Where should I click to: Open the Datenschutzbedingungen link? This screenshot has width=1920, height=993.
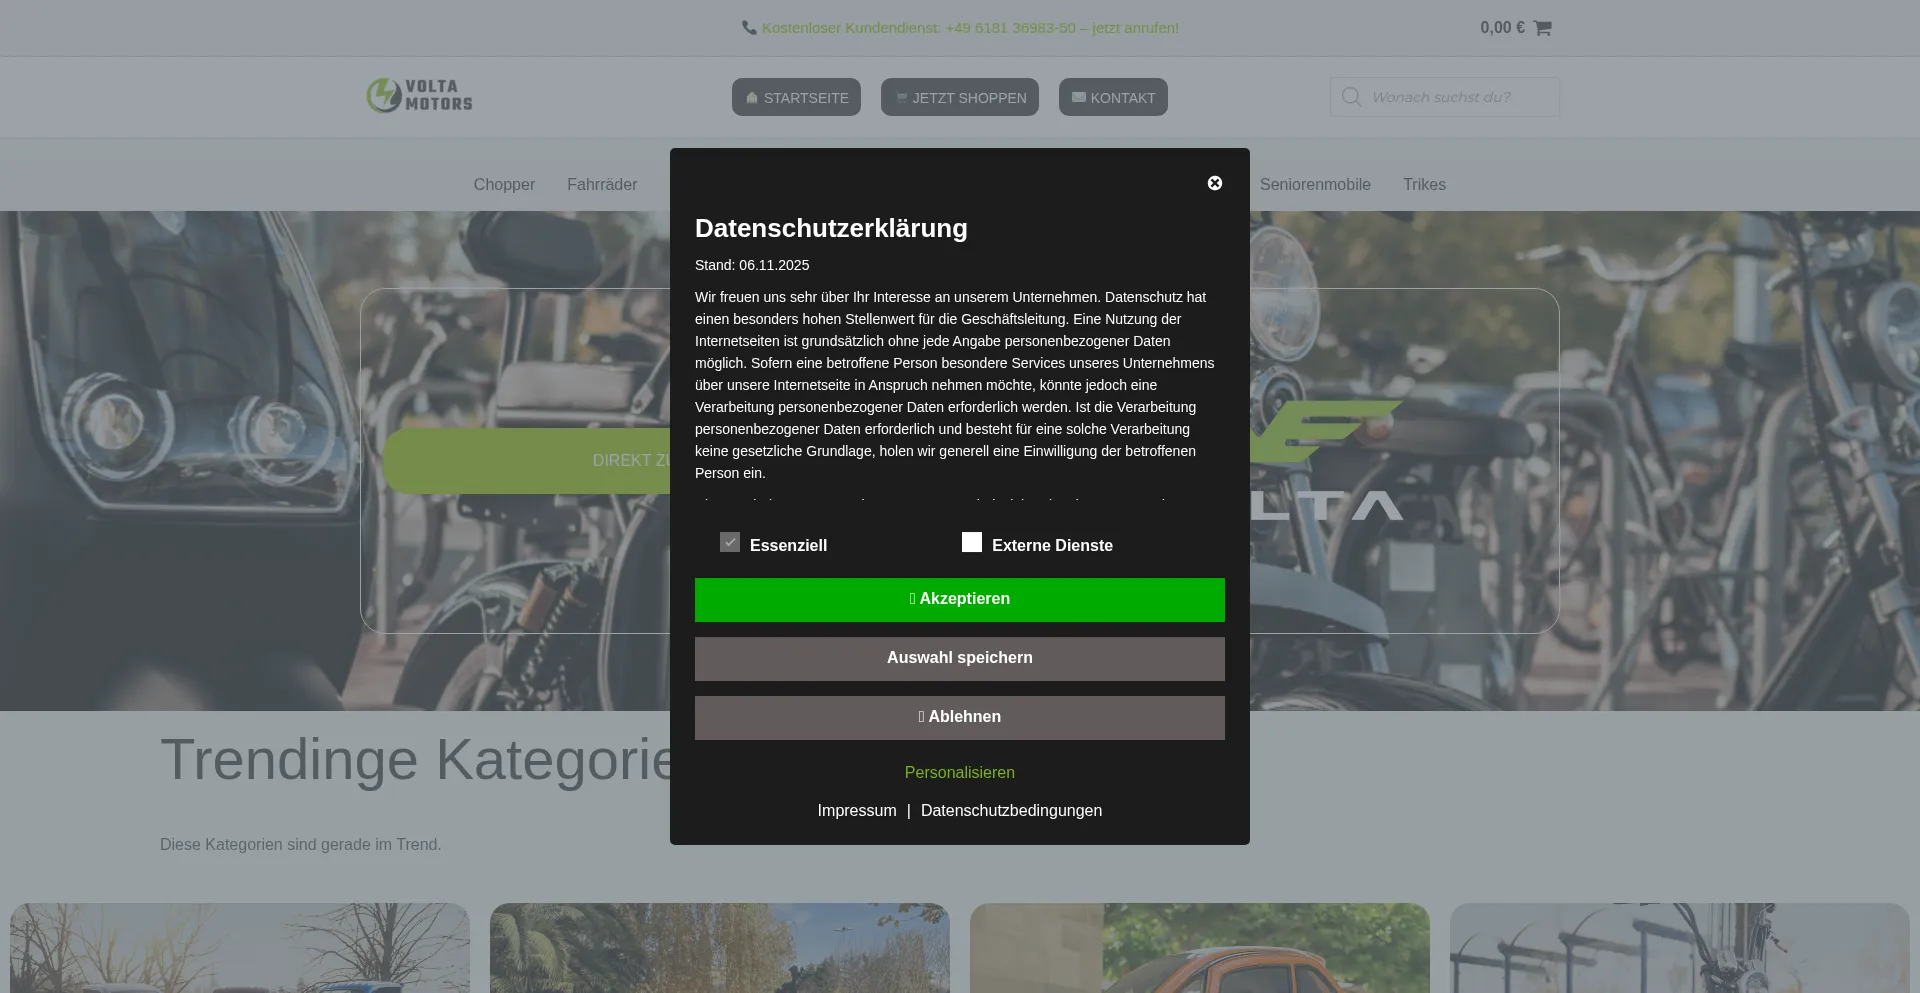click(1011, 810)
